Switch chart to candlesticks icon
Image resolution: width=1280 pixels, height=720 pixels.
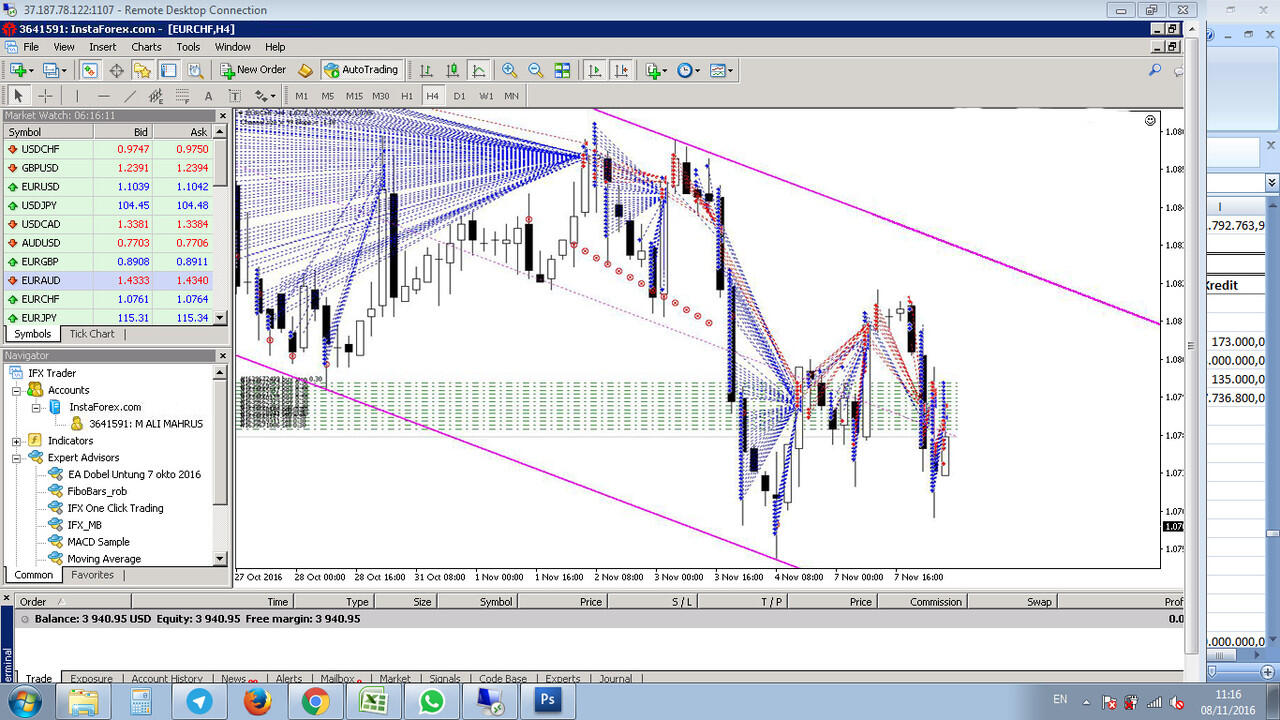pos(453,70)
